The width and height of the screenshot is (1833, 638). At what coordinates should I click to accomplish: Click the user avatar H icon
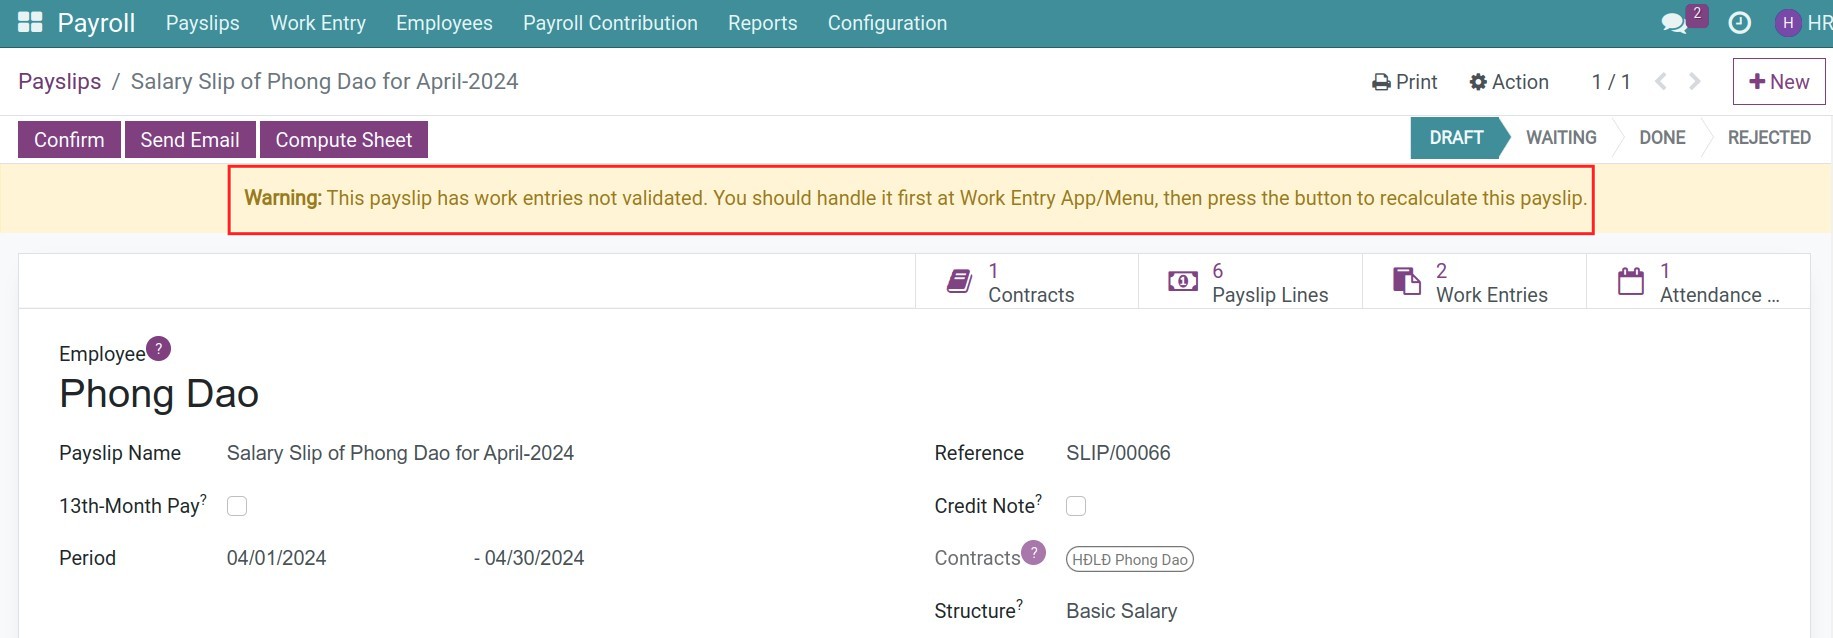pos(1787,23)
